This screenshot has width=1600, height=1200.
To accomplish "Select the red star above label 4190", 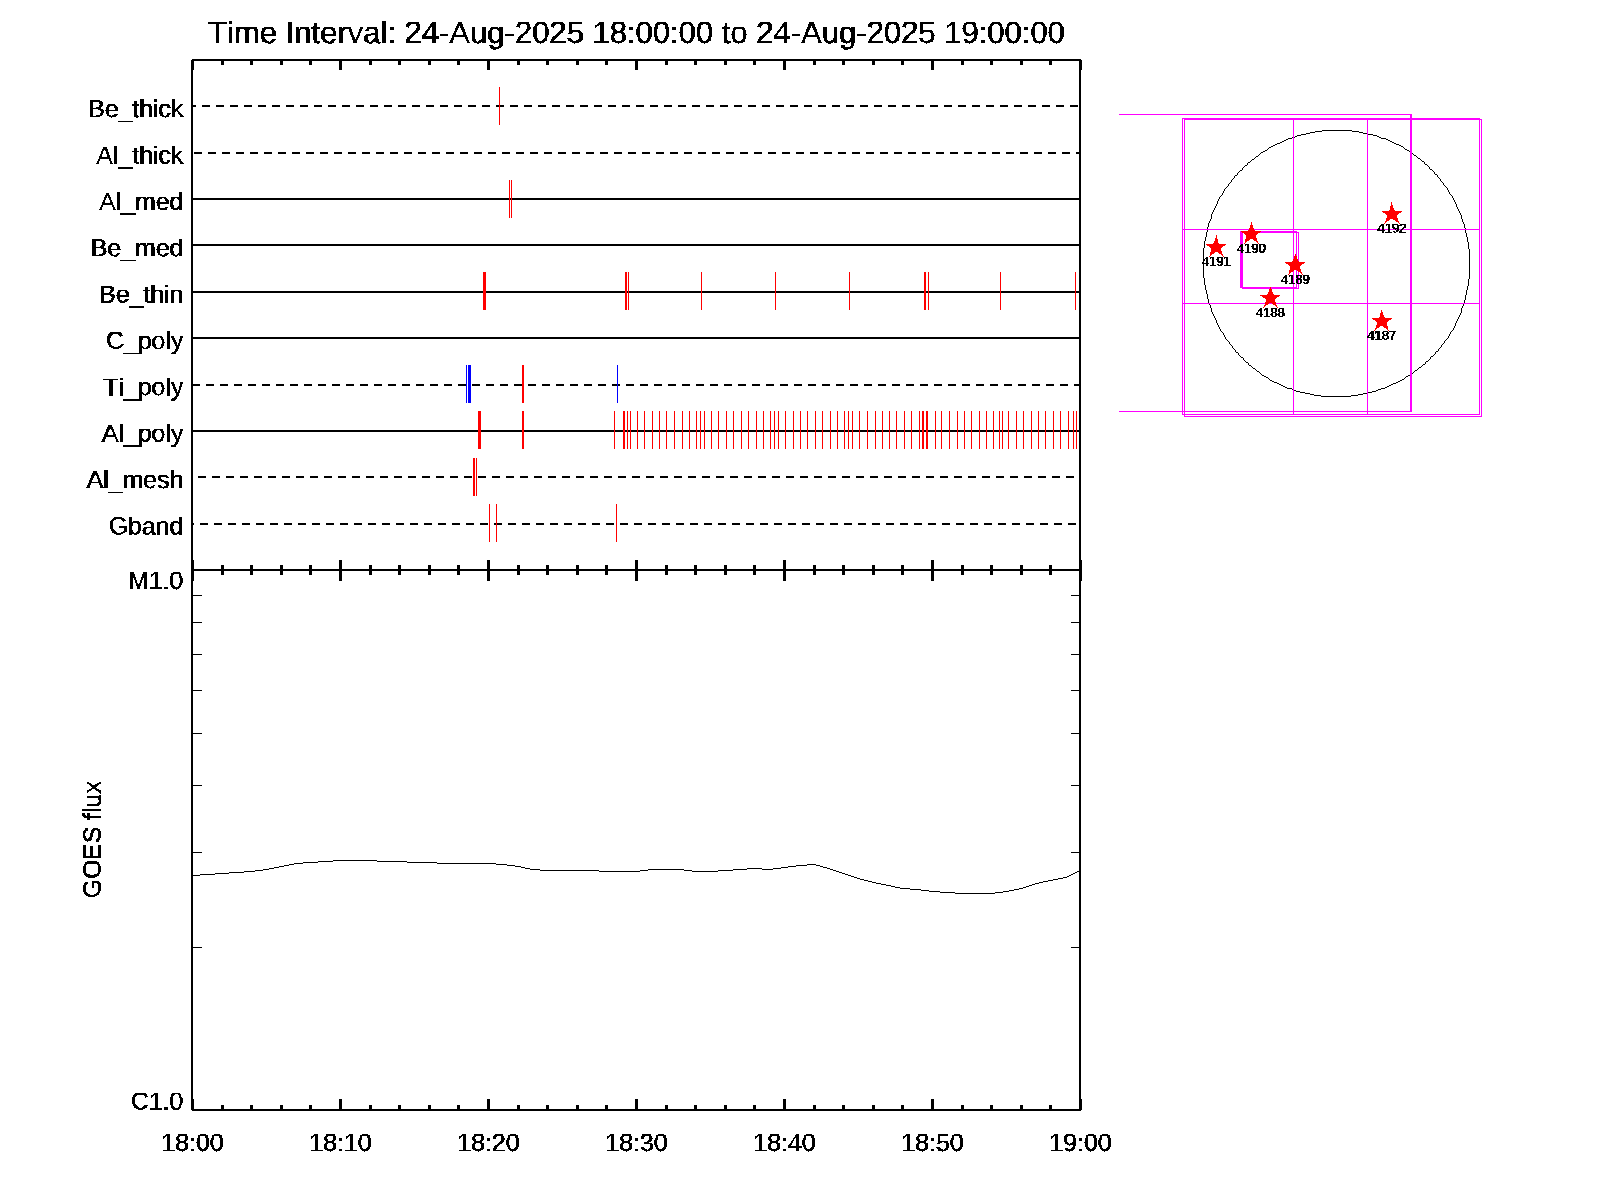I will 1251,234.
